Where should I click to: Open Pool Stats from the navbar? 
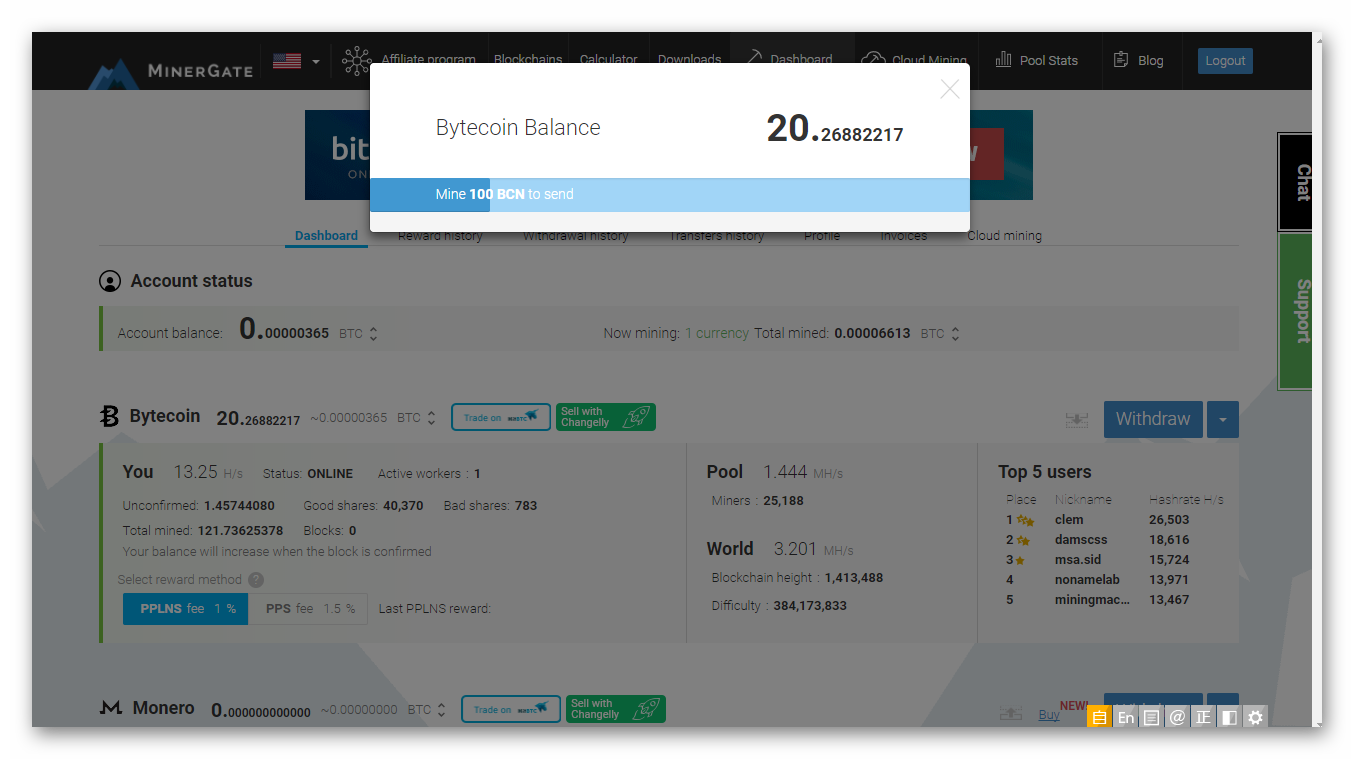(x=1037, y=60)
